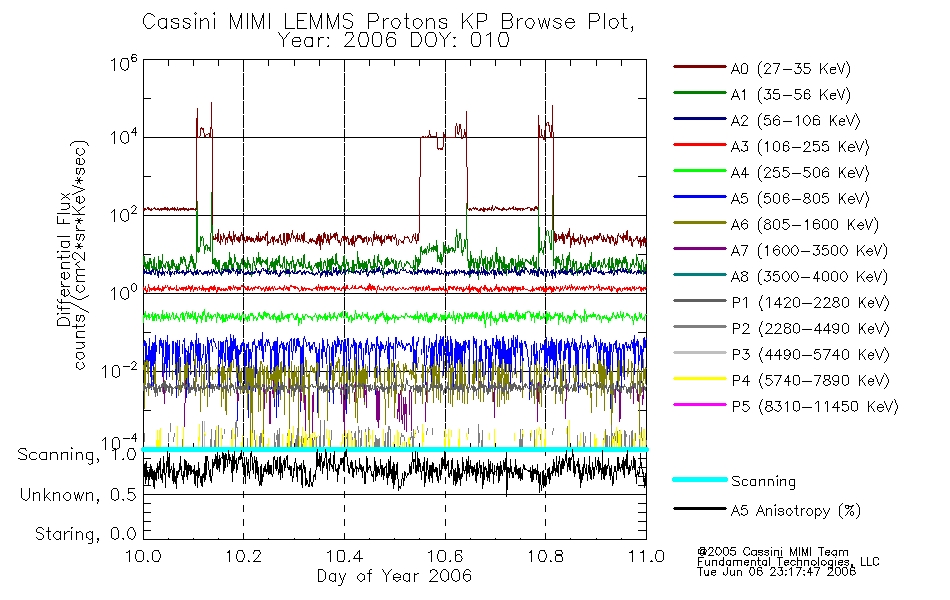Click the P2 (2280-4490 KeV) legend label
This screenshot has height=600, width=950.
click(x=810, y=329)
